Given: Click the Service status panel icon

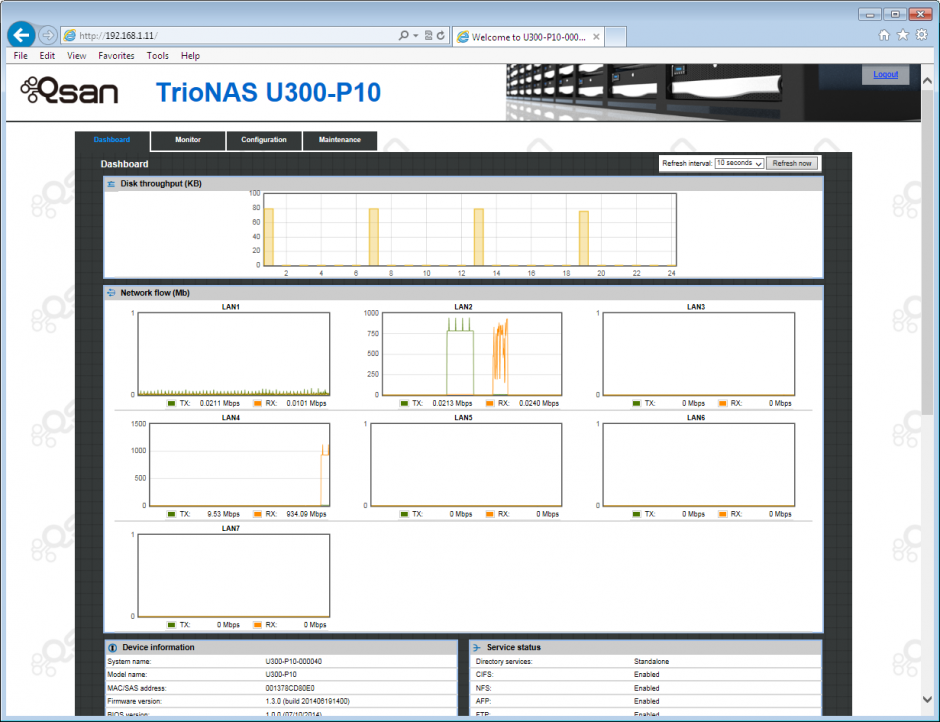Looking at the screenshot, I should click(x=477, y=648).
